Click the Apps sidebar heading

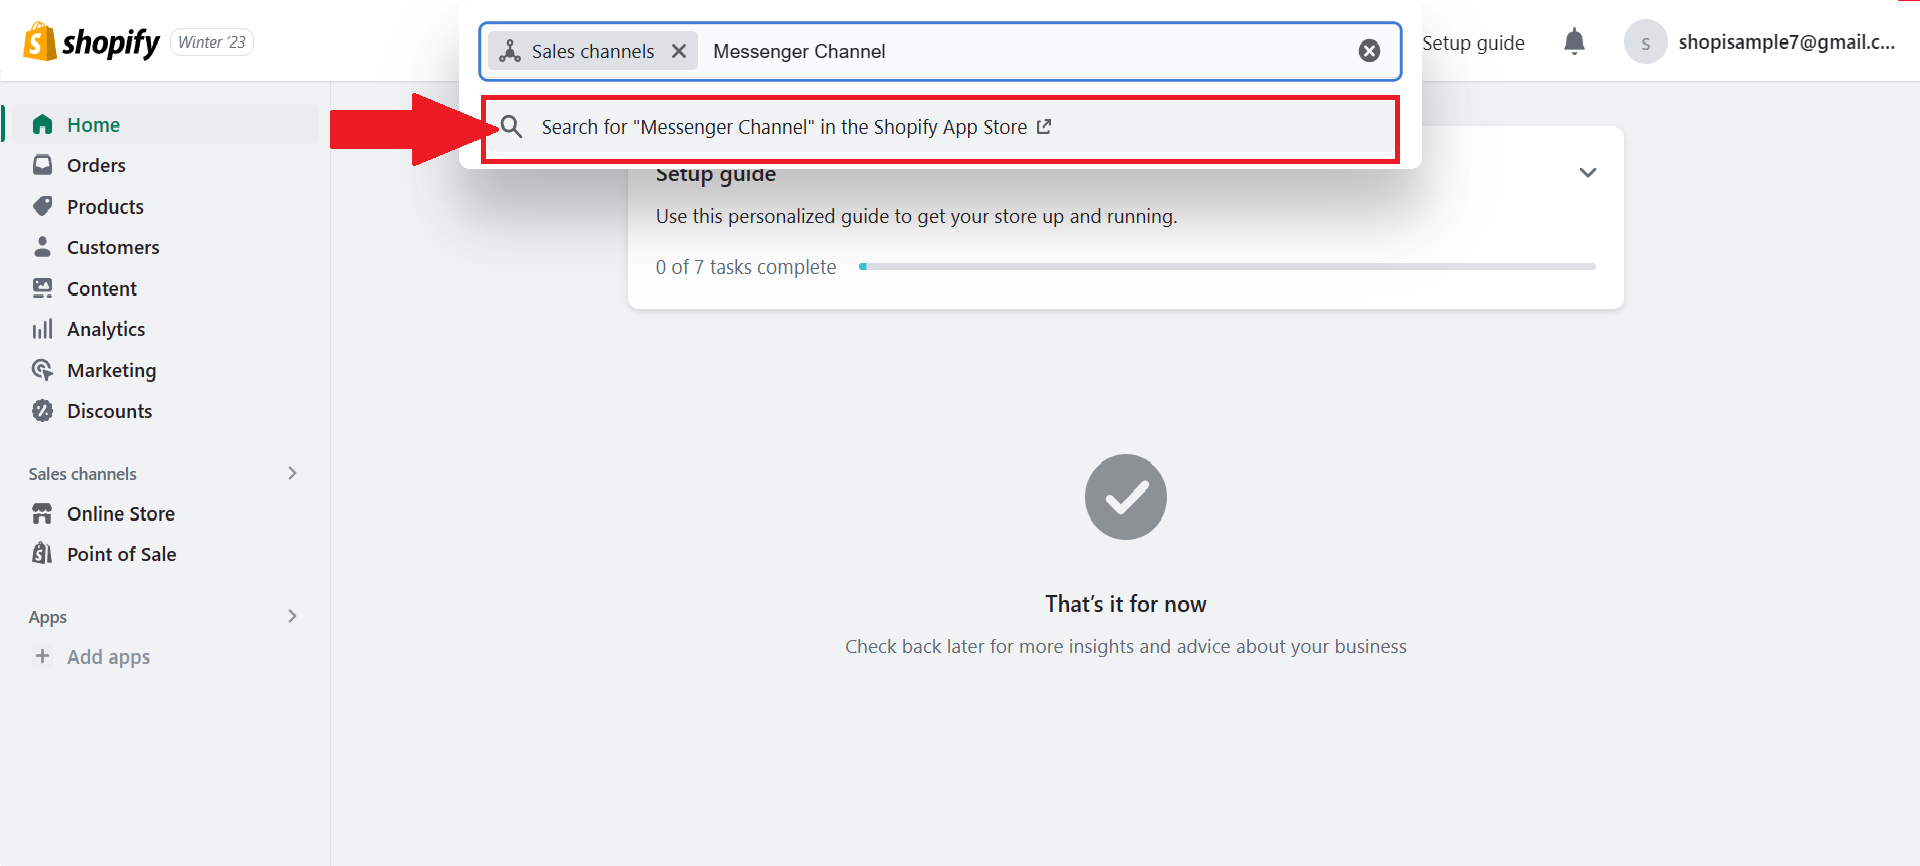(47, 617)
